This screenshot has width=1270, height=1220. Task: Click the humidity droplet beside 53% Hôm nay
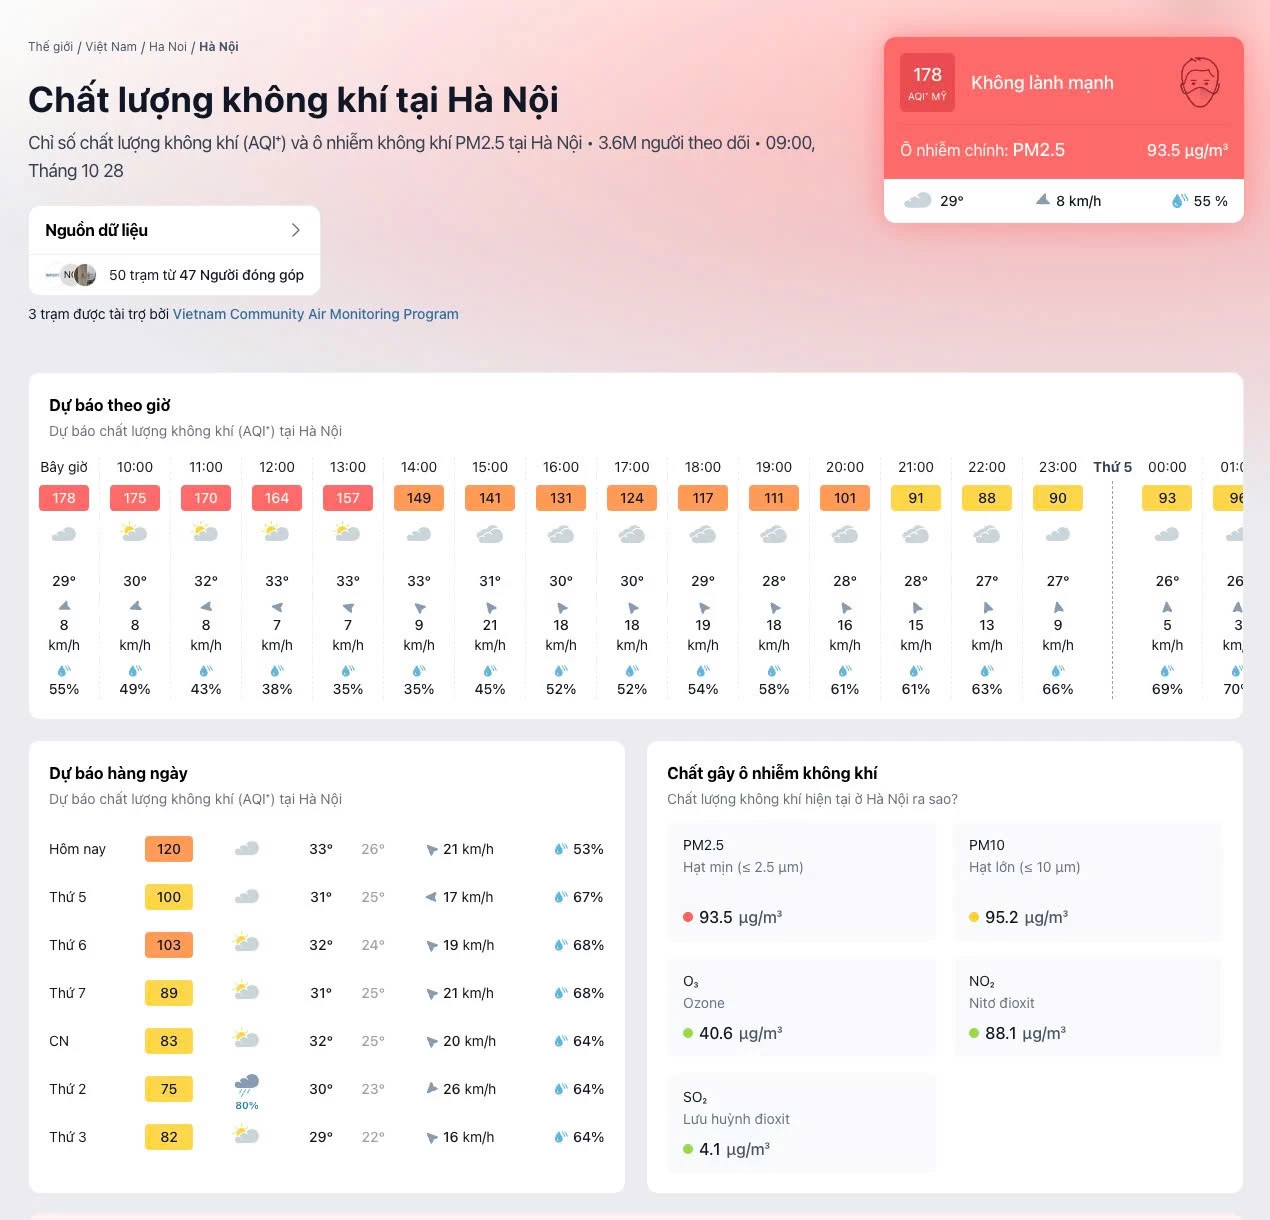pyautogui.click(x=561, y=849)
